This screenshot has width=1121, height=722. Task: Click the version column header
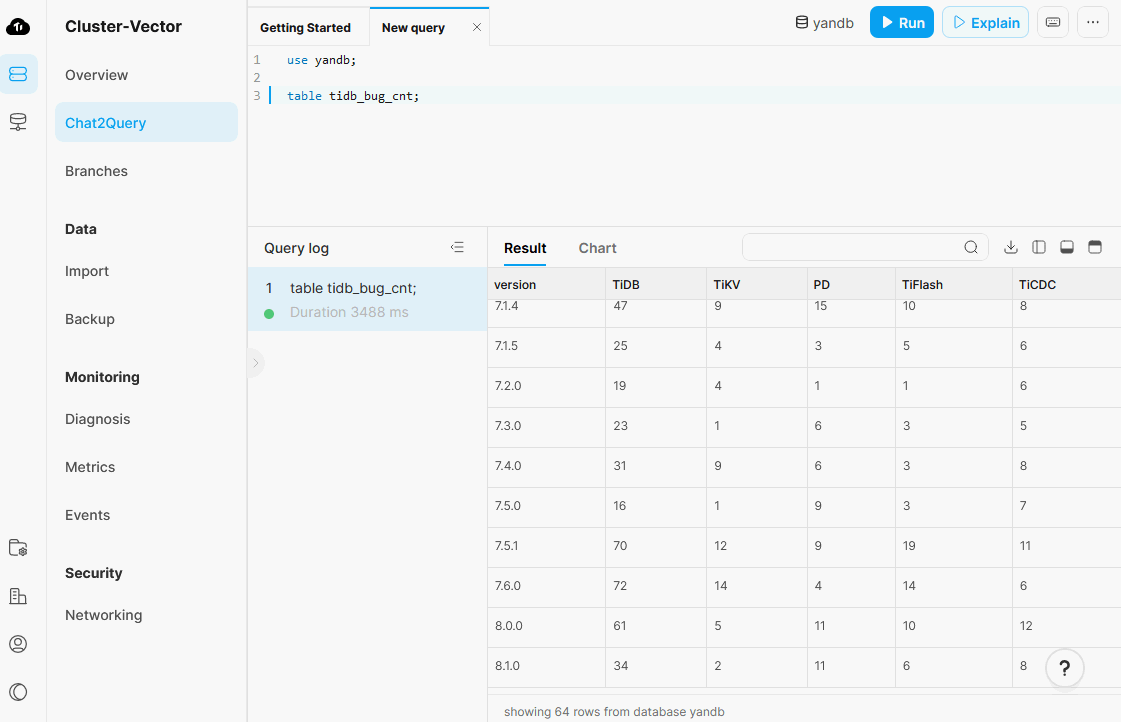pyautogui.click(x=547, y=285)
